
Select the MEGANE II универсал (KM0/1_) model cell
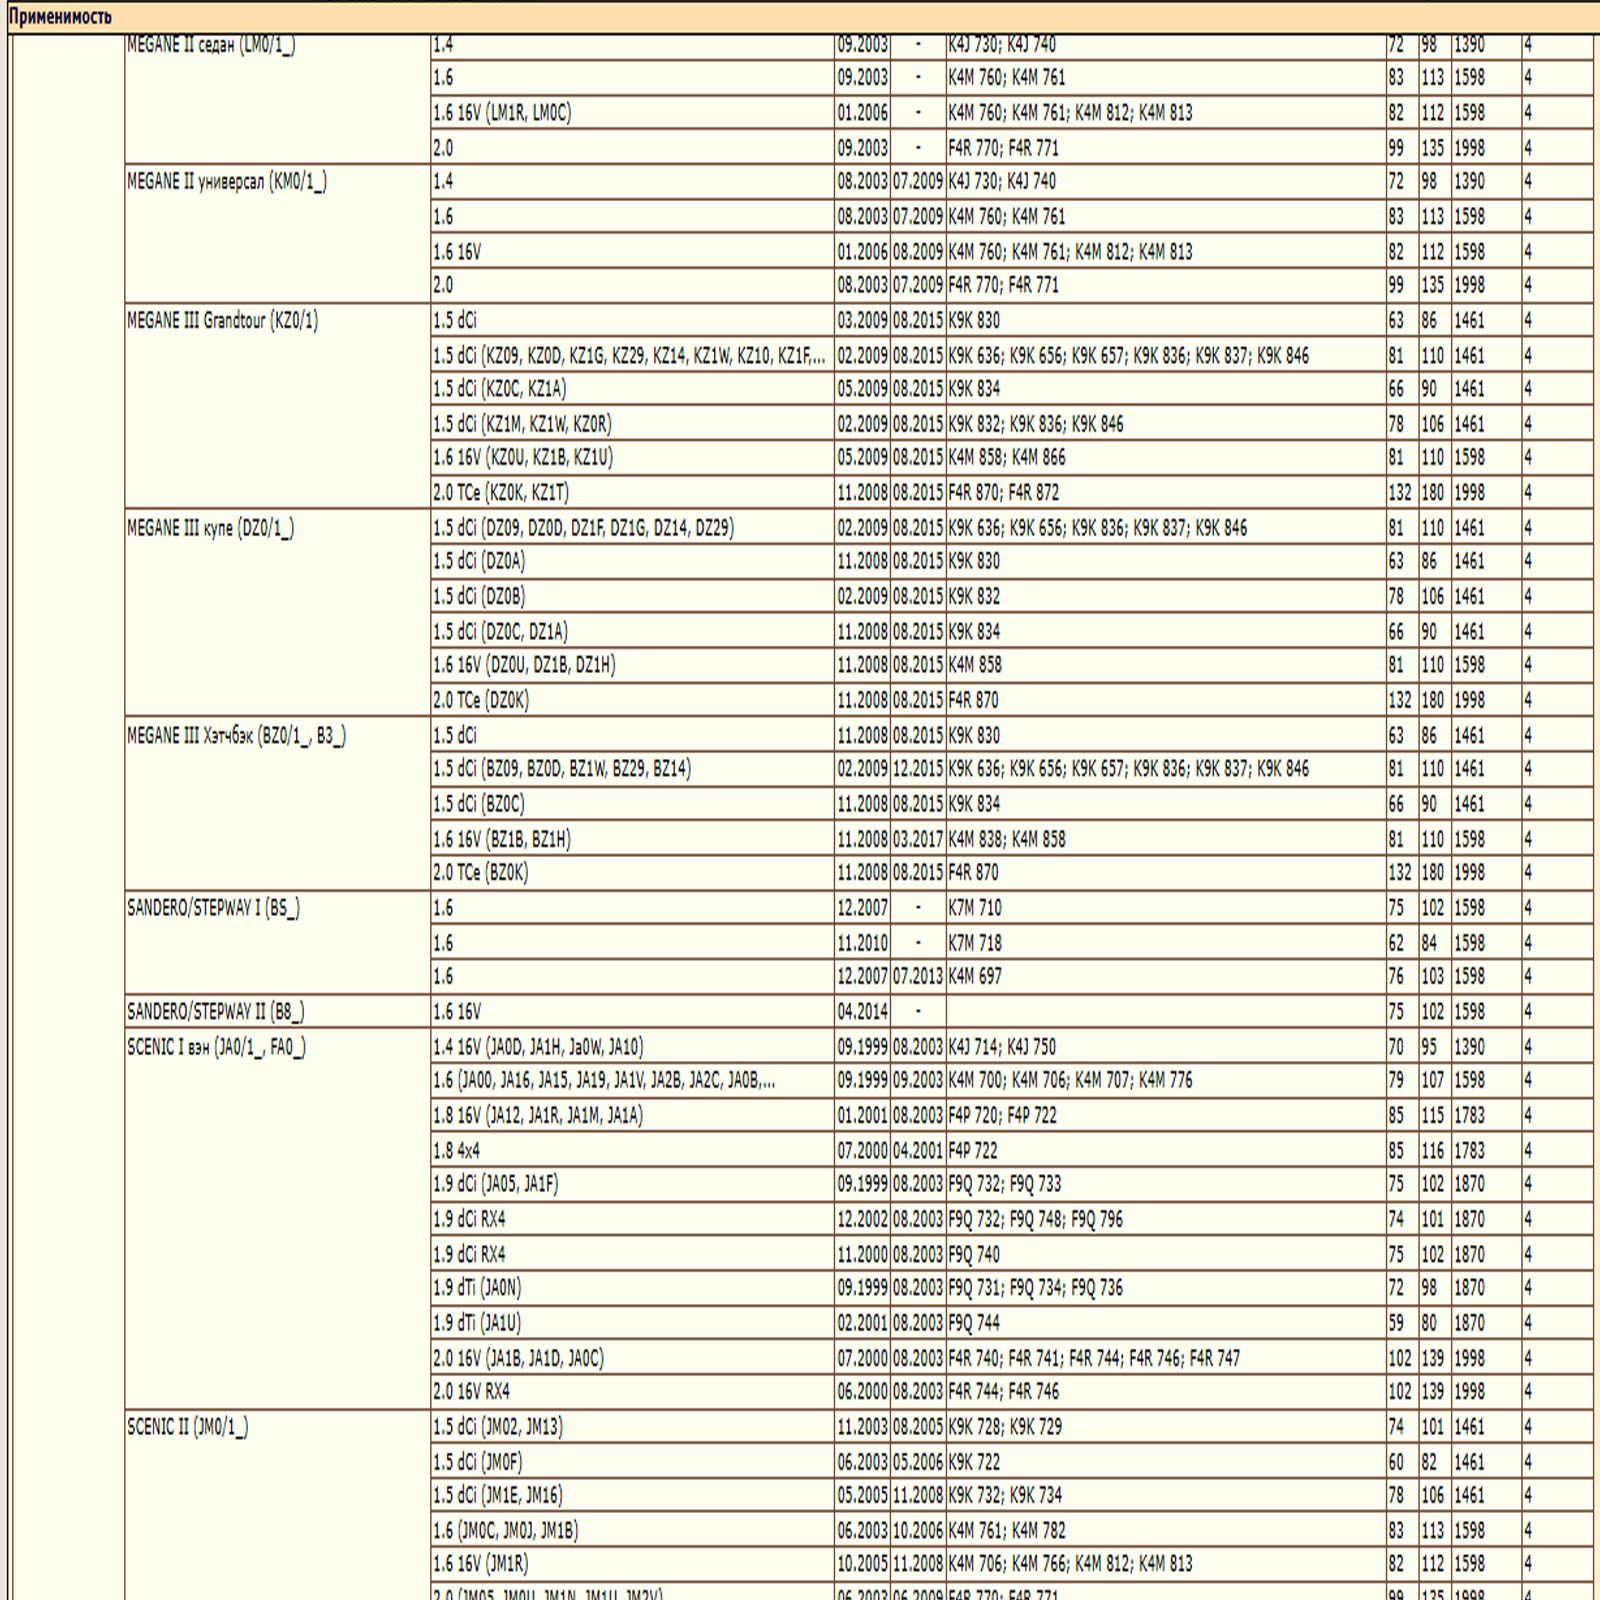click(227, 182)
